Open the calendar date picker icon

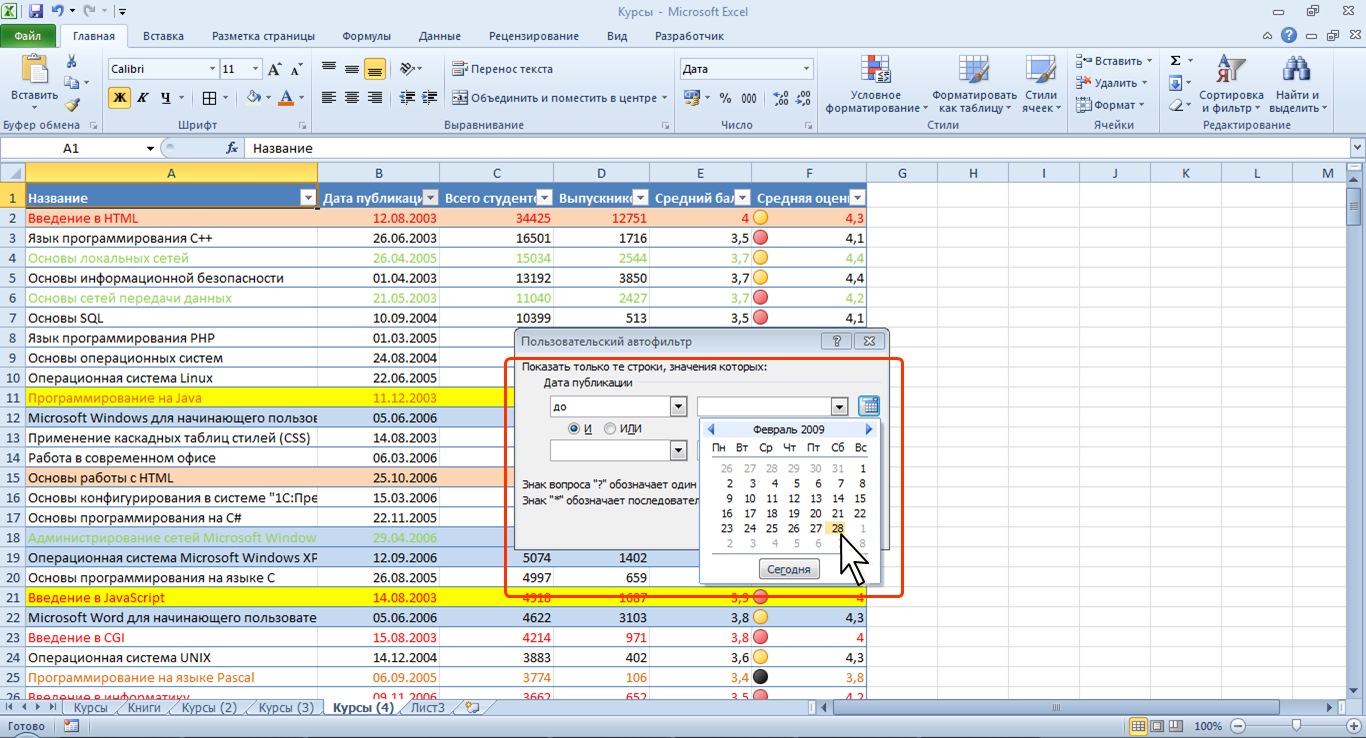(x=869, y=406)
